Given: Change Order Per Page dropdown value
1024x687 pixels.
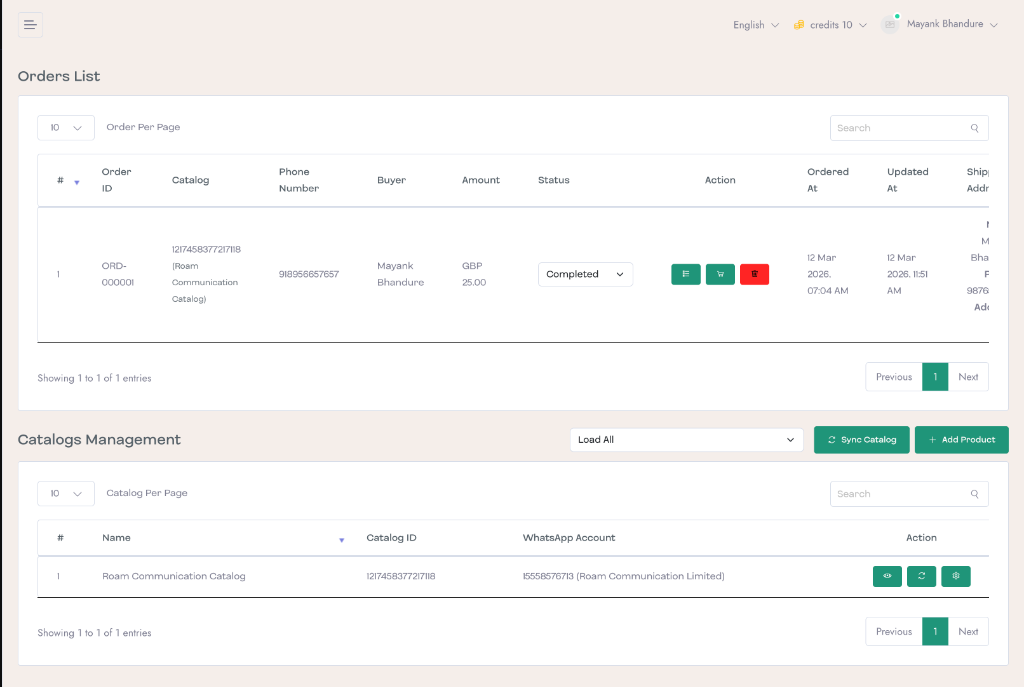Looking at the screenshot, I should click(x=66, y=128).
